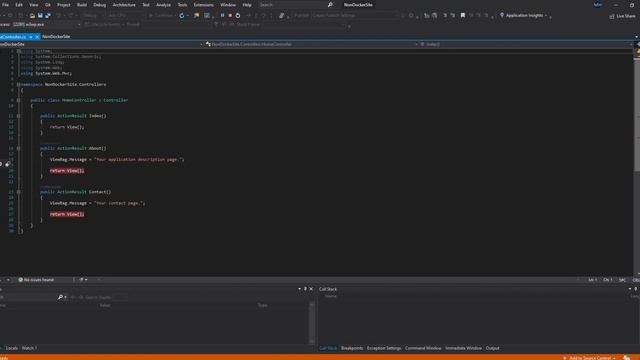Image resolution: width=640 pixels, height=360 pixels.
Task: Click the Name column header in Call Stack
Action: point(331,296)
